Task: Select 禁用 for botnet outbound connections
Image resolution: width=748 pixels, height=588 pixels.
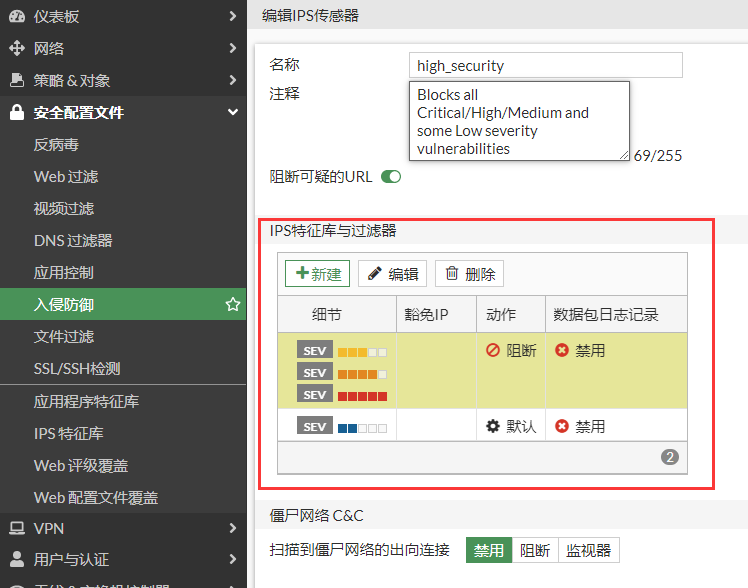Action: click(488, 550)
